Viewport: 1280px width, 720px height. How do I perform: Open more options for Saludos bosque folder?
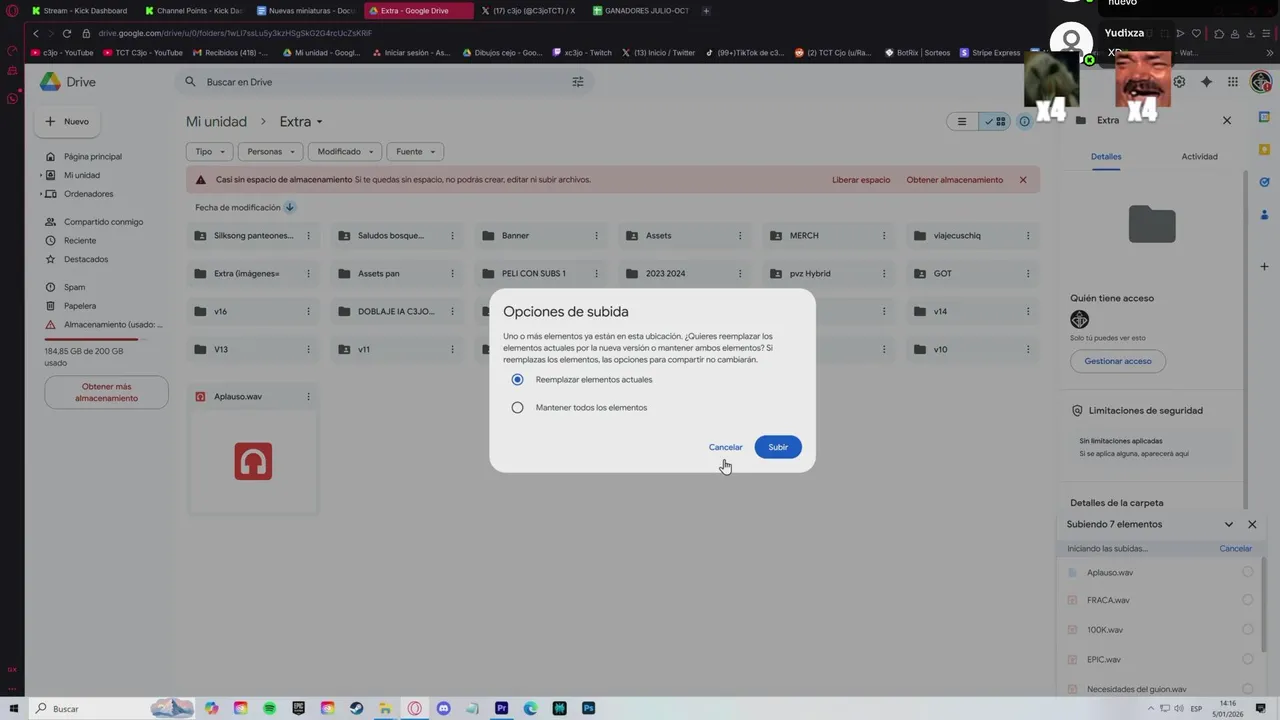[x=452, y=236]
